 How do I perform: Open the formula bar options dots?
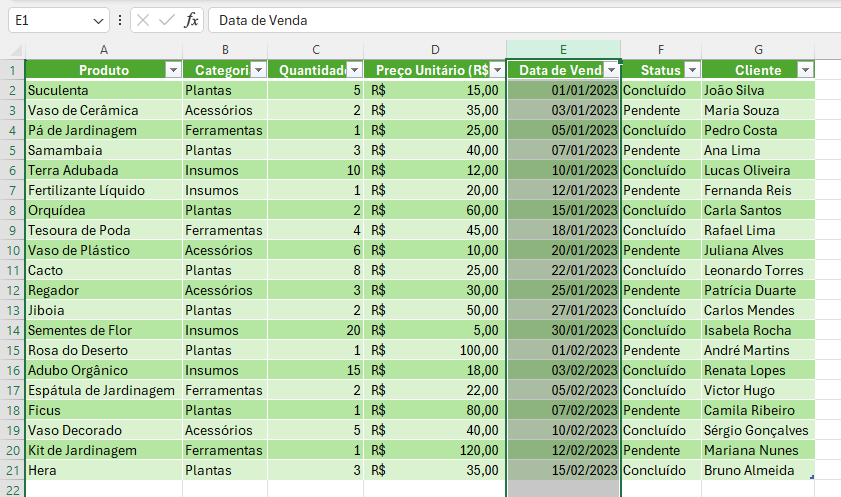(120, 20)
